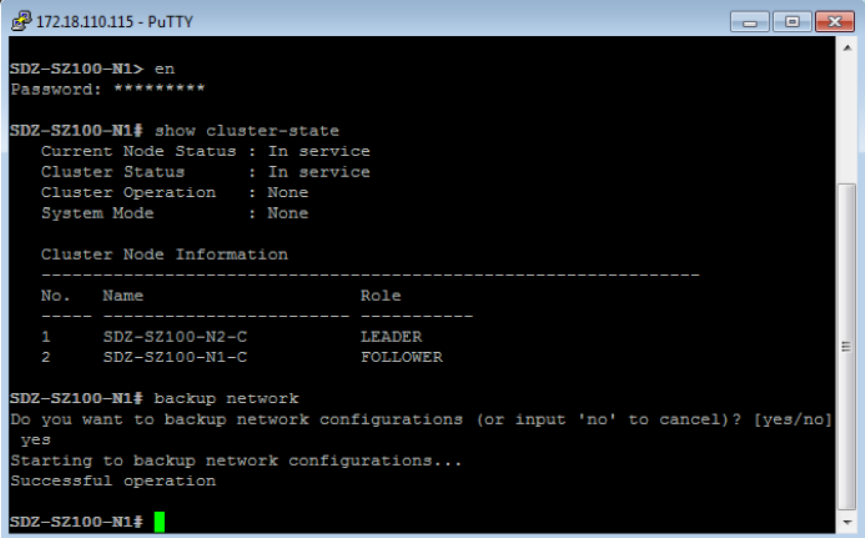Click the 'Successful operation' message line
865x538 pixels.
[113, 481]
